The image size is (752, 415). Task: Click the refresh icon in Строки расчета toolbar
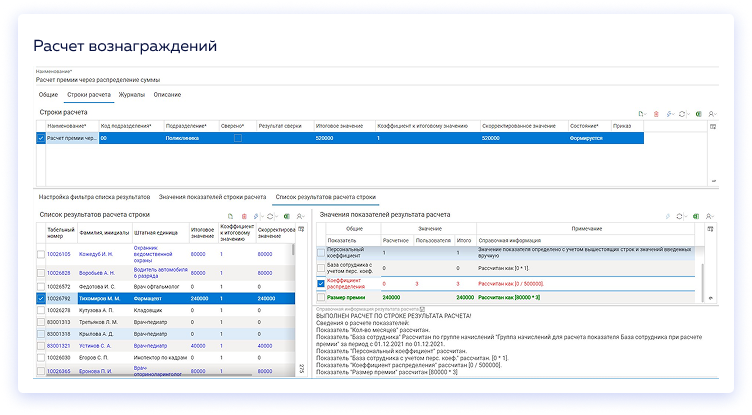[682, 115]
